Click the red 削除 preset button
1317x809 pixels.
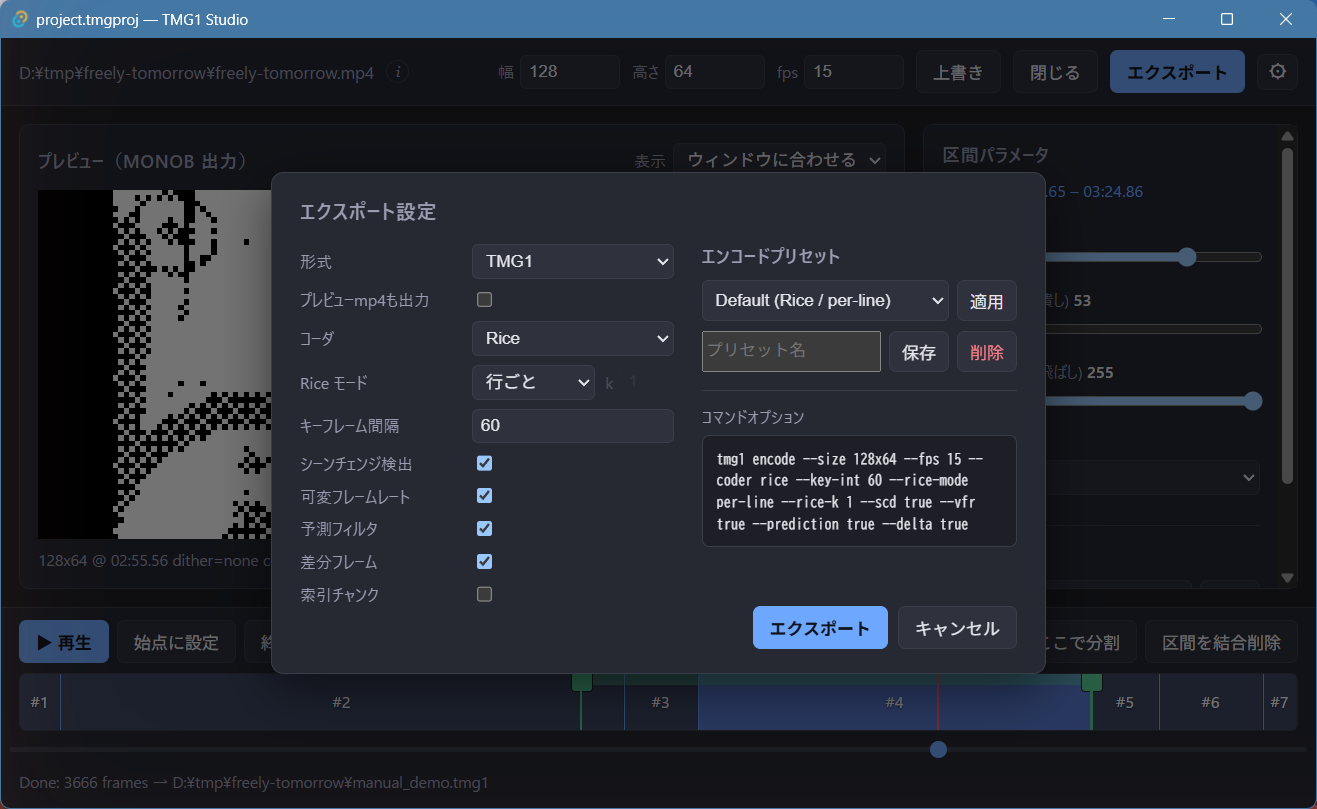click(x=987, y=352)
